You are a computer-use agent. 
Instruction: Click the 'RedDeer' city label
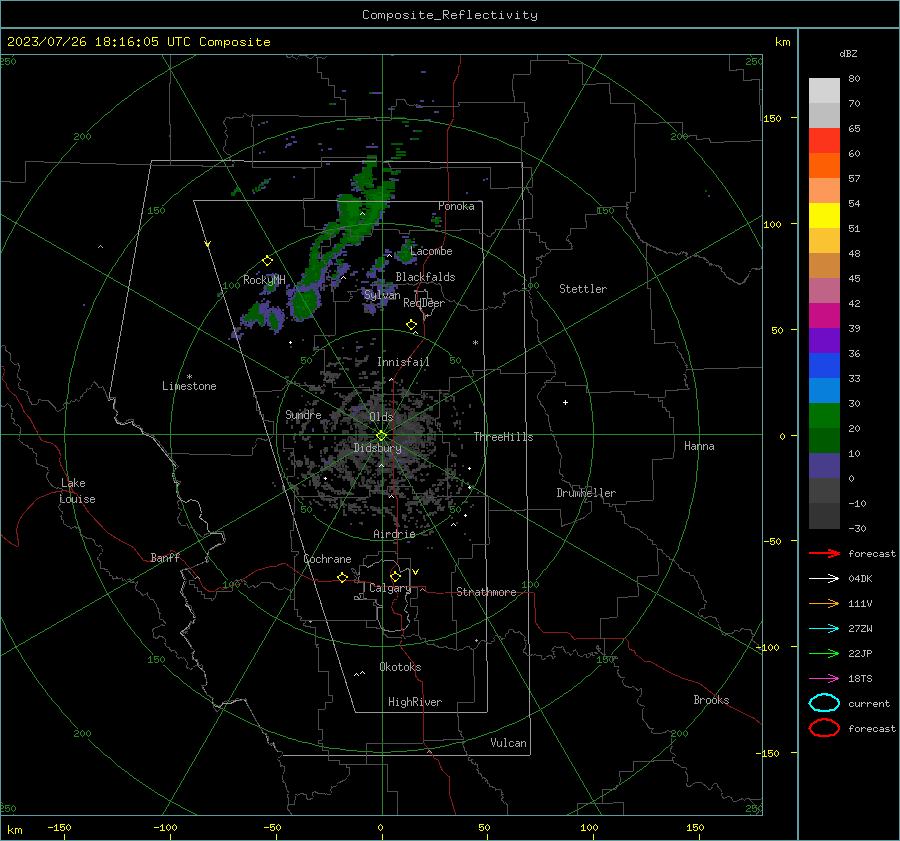(x=424, y=303)
